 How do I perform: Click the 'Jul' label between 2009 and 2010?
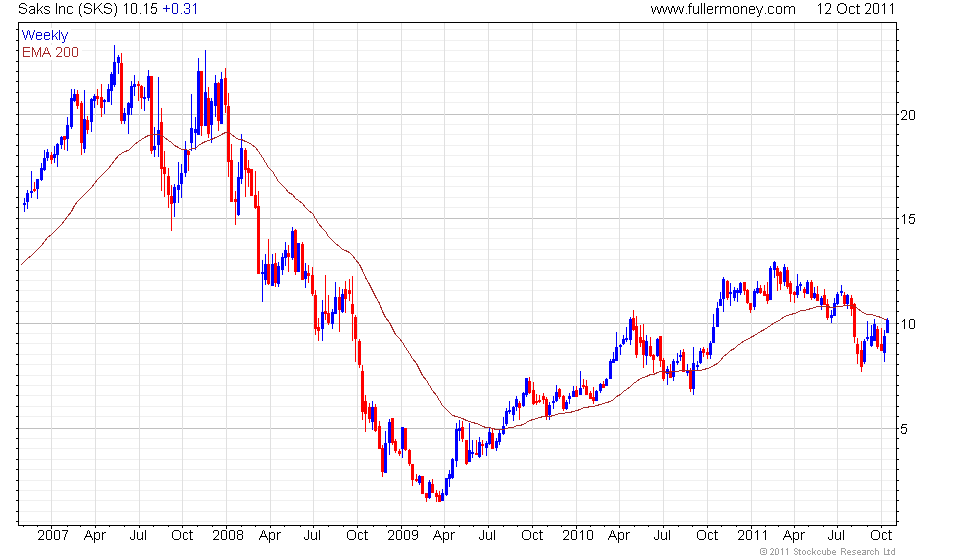pyautogui.click(x=487, y=536)
